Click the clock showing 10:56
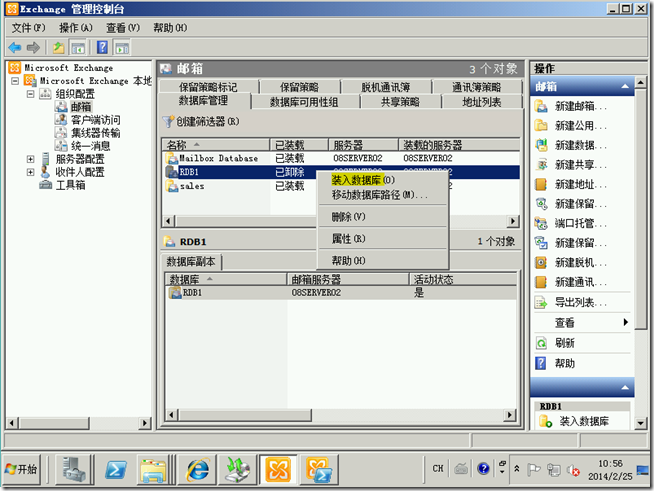Viewport: 654px width, 491px height. pyautogui.click(x=610, y=463)
